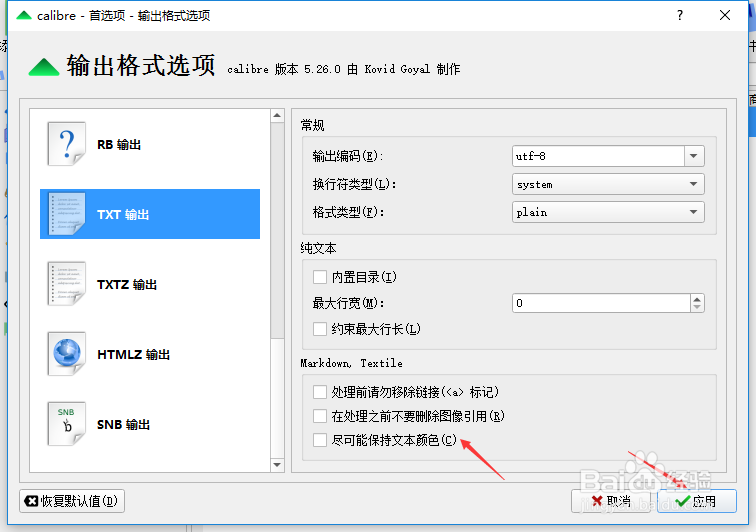Screen dimensions: 756x532
Task: Increase 最大行宽 with up arrow
Action: pos(697,299)
